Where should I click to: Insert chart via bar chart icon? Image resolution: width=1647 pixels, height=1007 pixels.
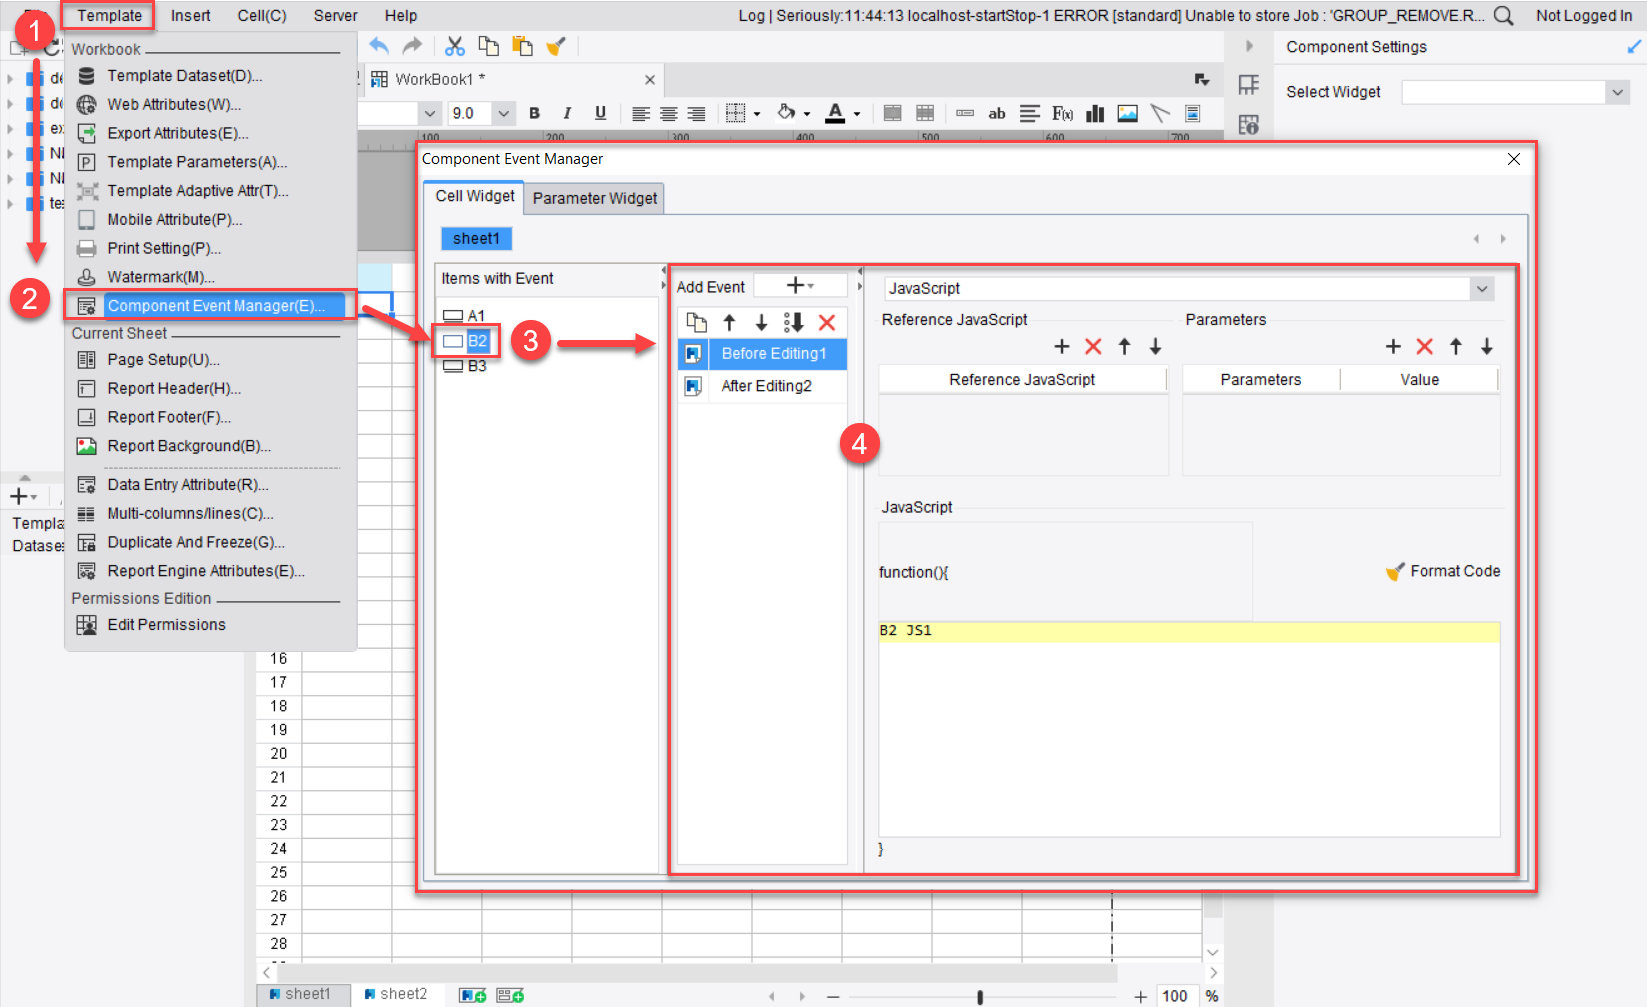click(1095, 113)
